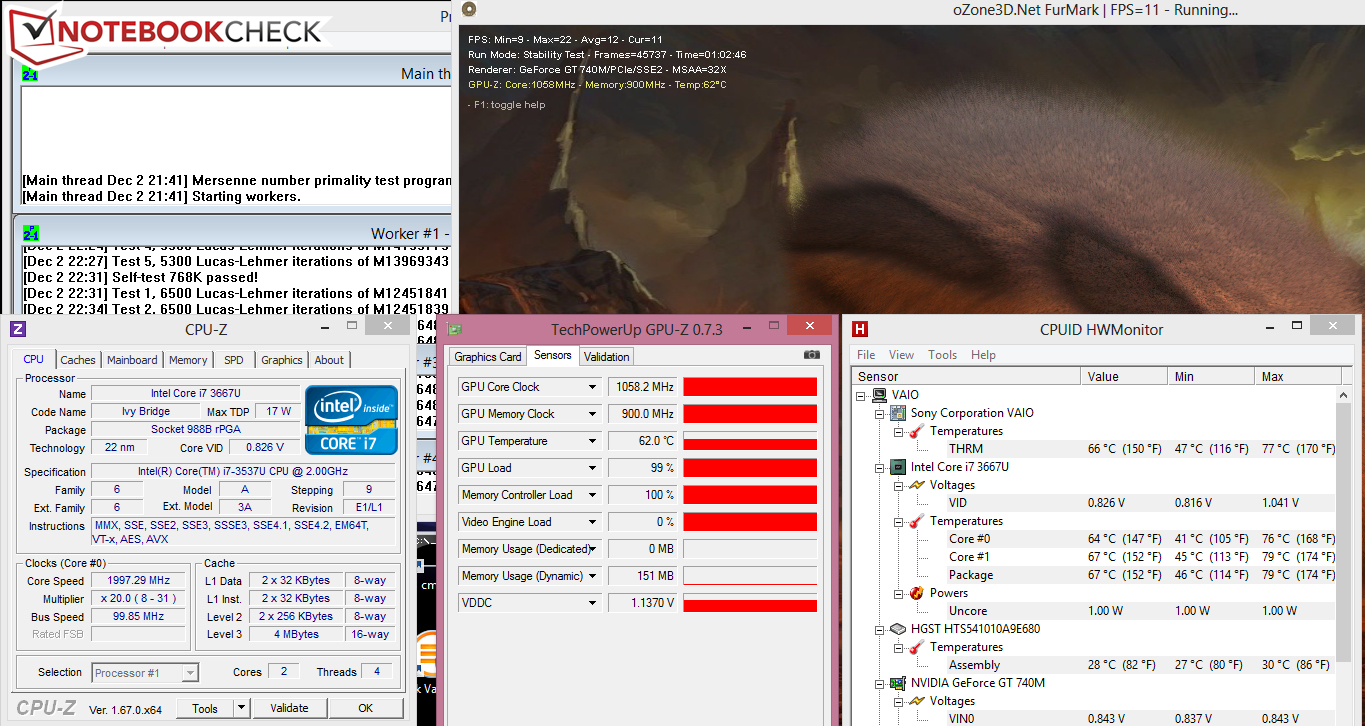1365x726 pixels.
Task: Take a GPU-Z screenshot with the camera icon
Action: click(812, 355)
